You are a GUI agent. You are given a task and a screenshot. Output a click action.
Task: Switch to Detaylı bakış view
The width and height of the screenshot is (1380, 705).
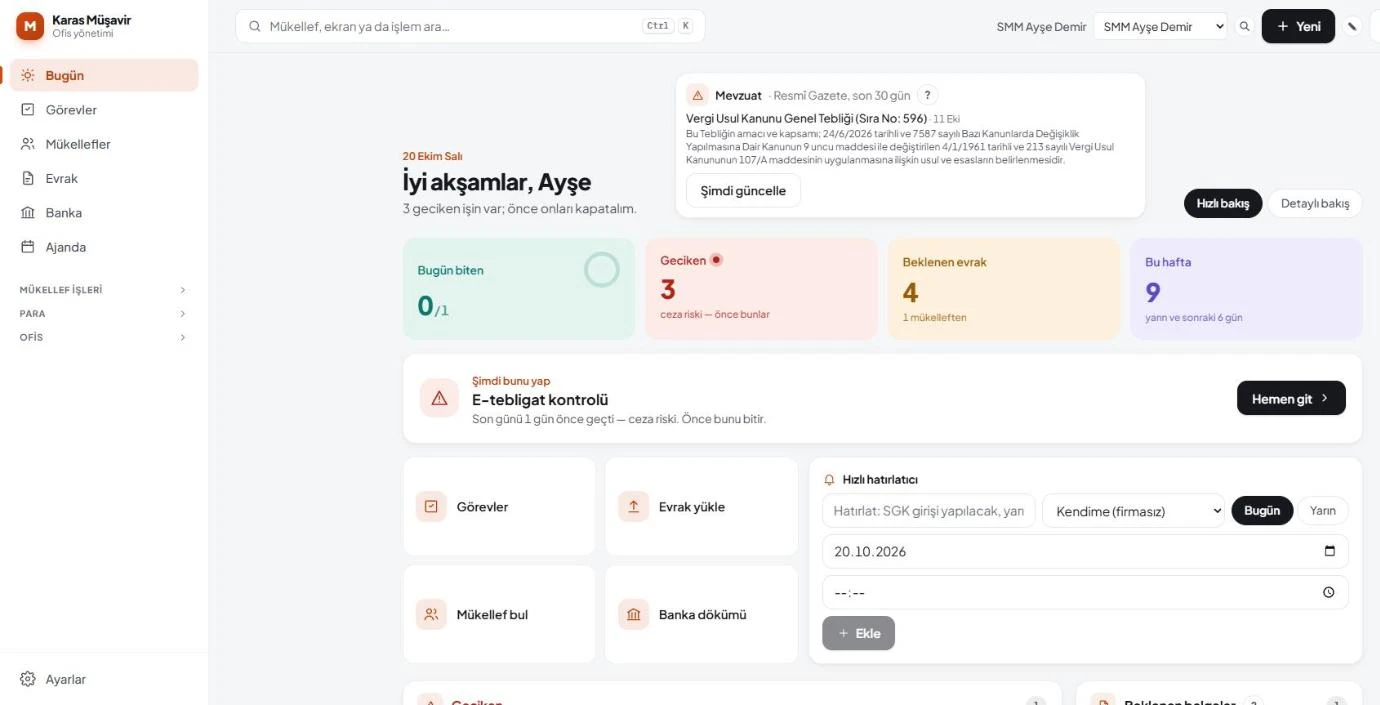point(1315,203)
